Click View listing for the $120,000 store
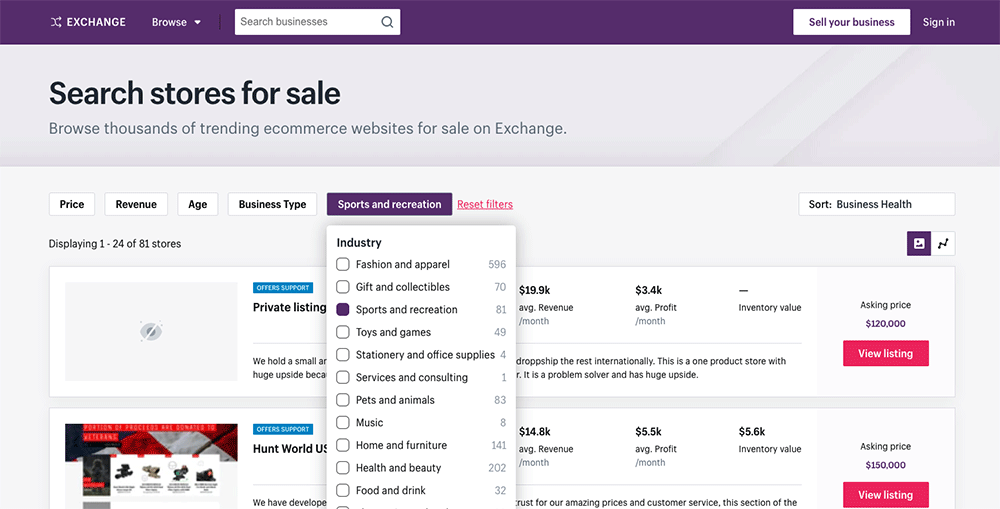Viewport: 1000px width, 509px height. [x=885, y=353]
